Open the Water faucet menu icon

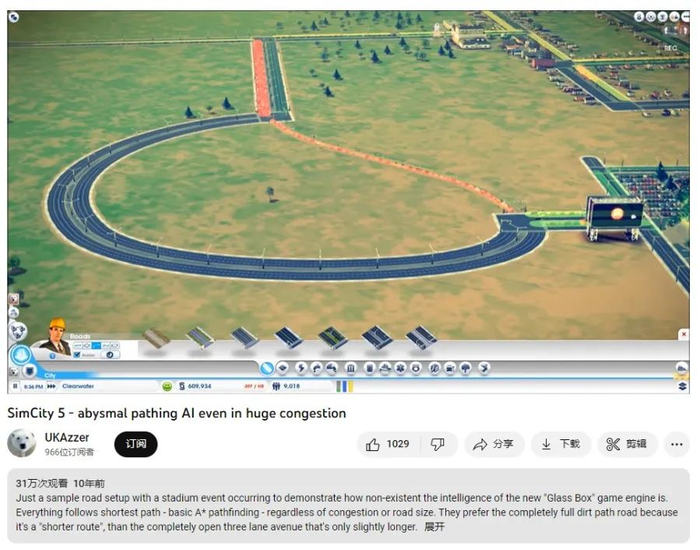(x=317, y=368)
